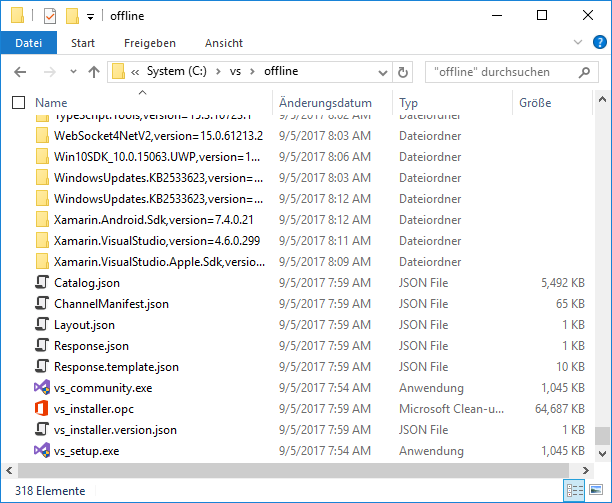Switch to details view in status bar
The width and height of the screenshot is (612, 503).
[576, 489]
